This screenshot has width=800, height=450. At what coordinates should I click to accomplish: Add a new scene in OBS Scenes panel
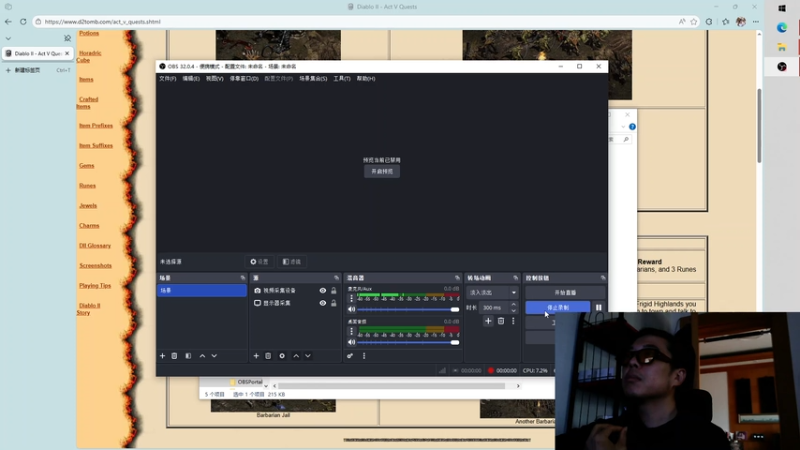tap(162, 356)
